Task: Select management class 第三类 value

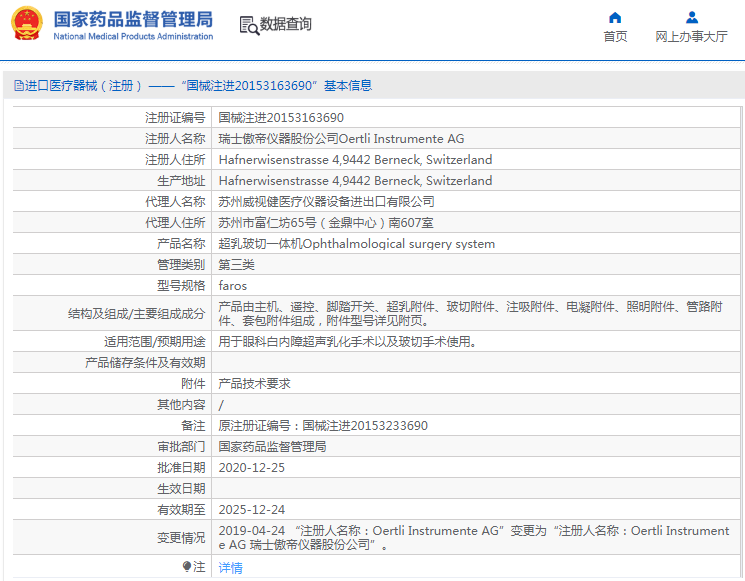Action: pyautogui.click(x=237, y=265)
